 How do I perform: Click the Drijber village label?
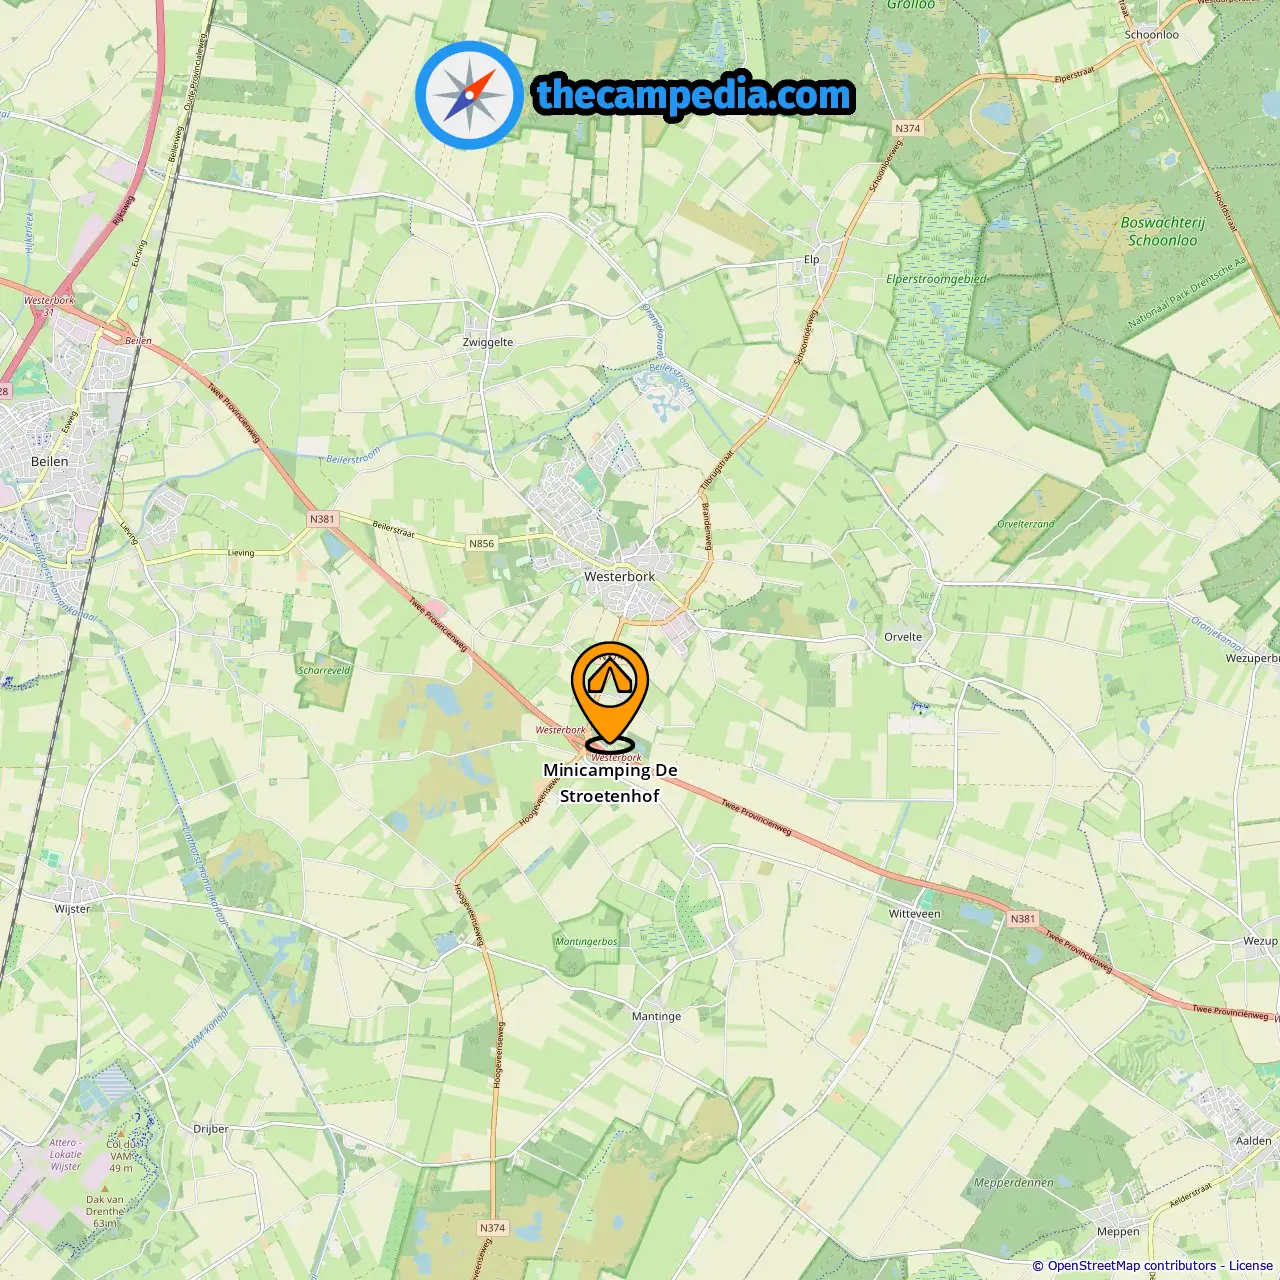[x=211, y=1129]
